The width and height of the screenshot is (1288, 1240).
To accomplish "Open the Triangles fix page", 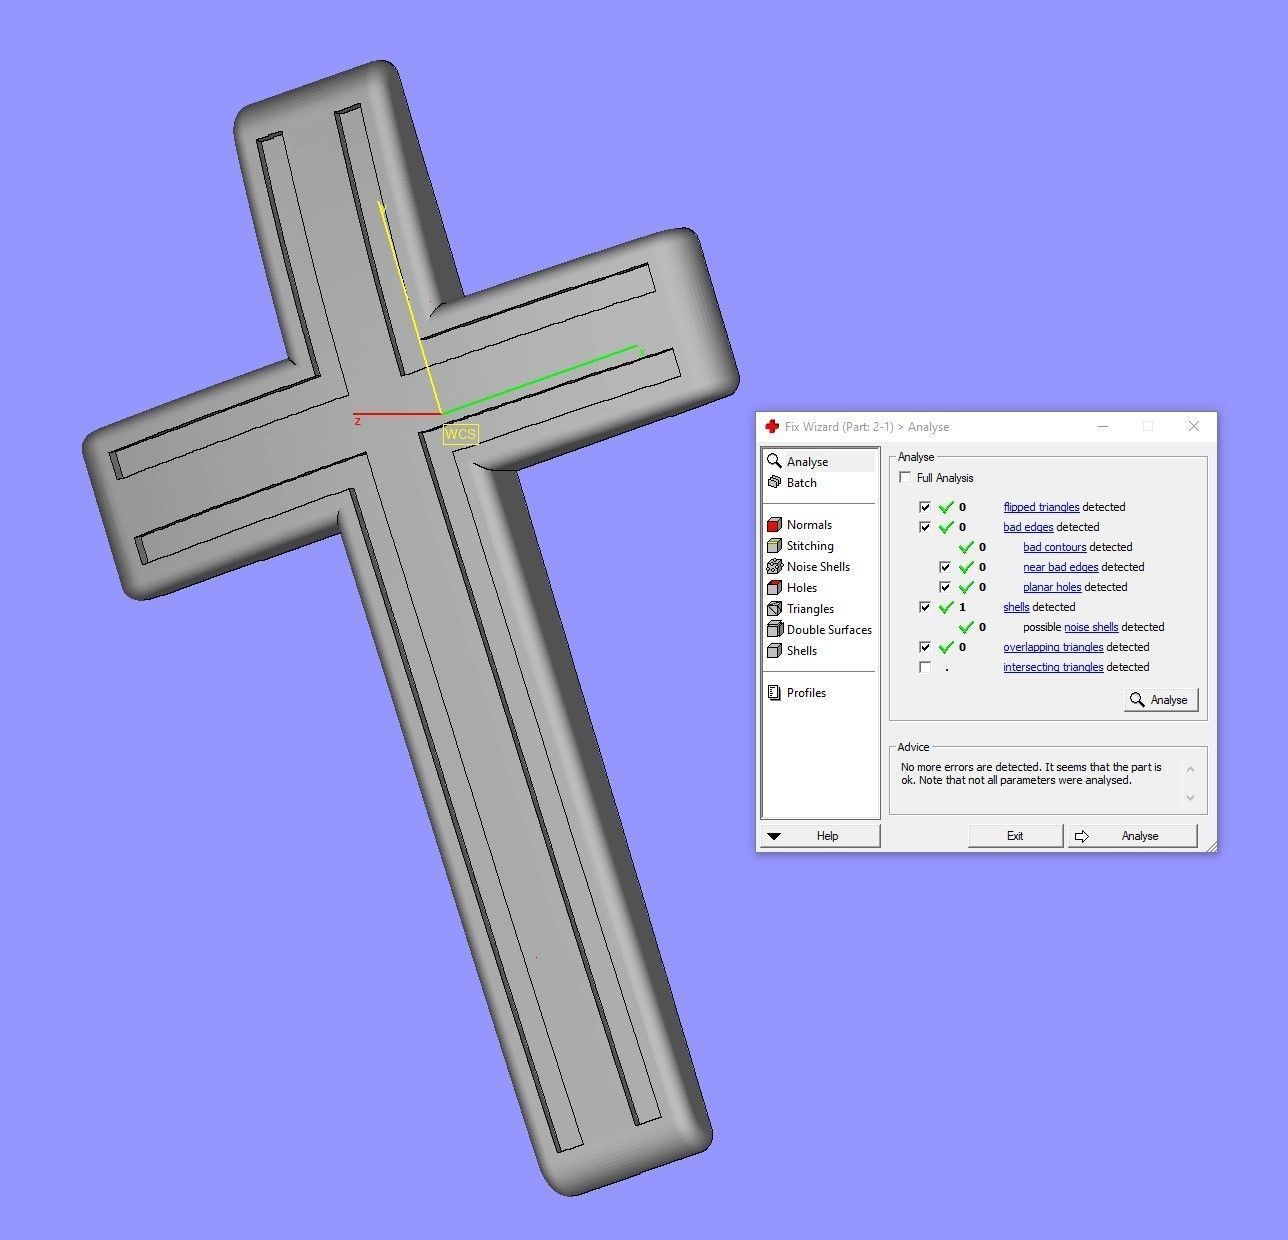I will pos(810,608).
